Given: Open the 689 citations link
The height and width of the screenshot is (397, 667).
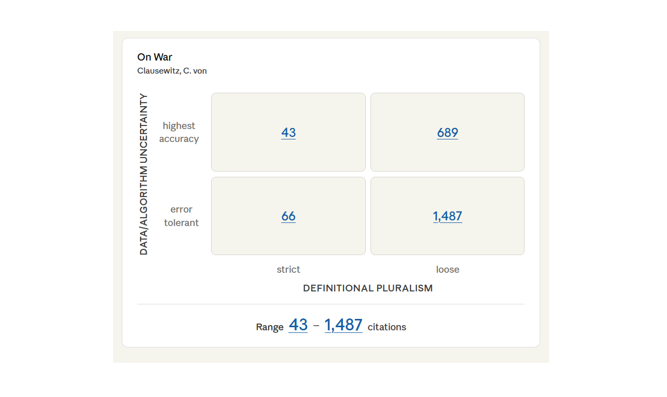Looking at the screenshot, I should pyautogui.click(x=448, y=132).
